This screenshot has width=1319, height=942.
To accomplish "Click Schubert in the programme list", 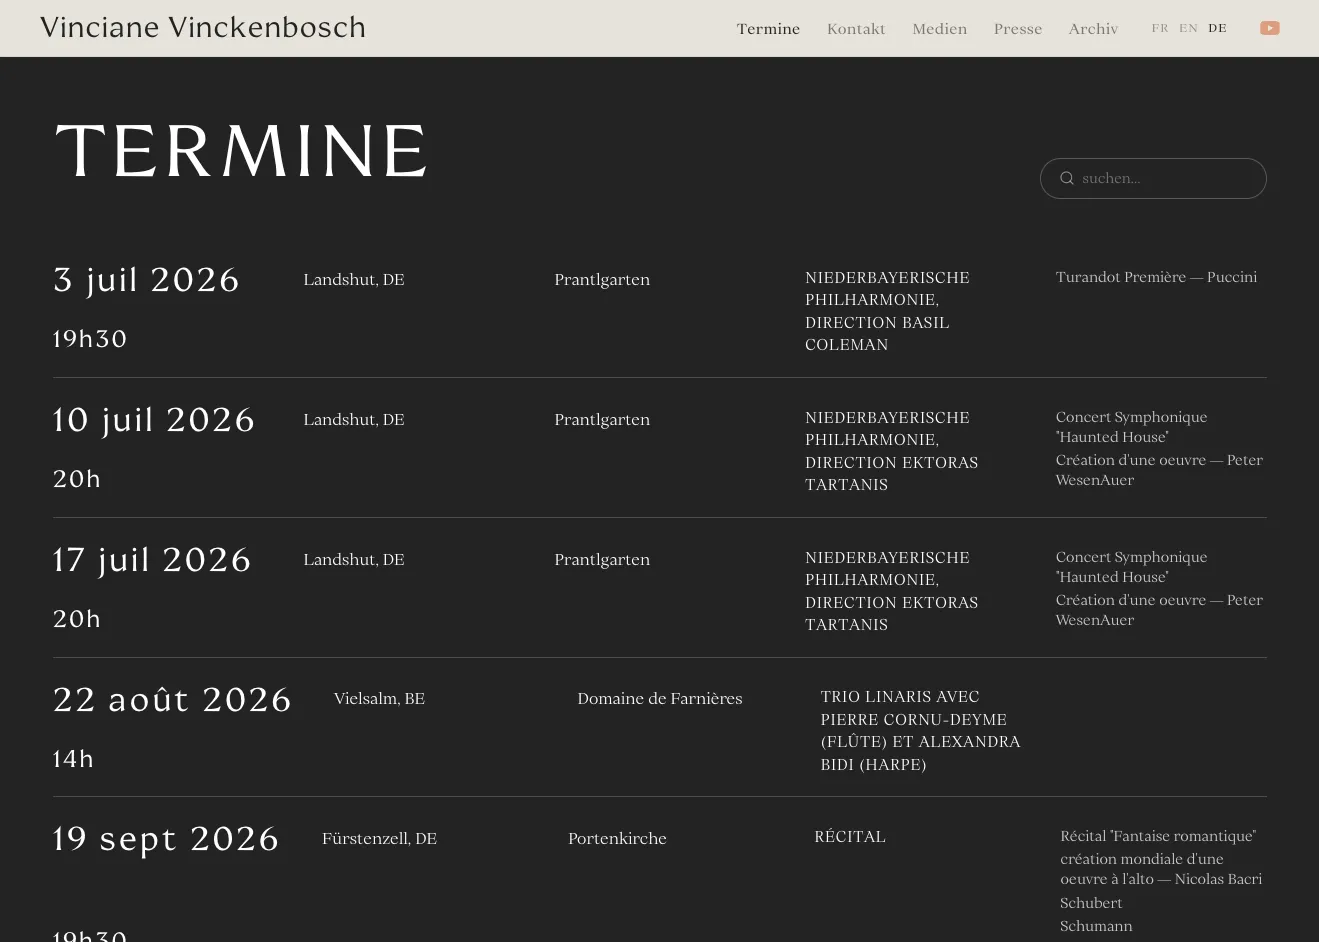I will [x=1091, y=903].
